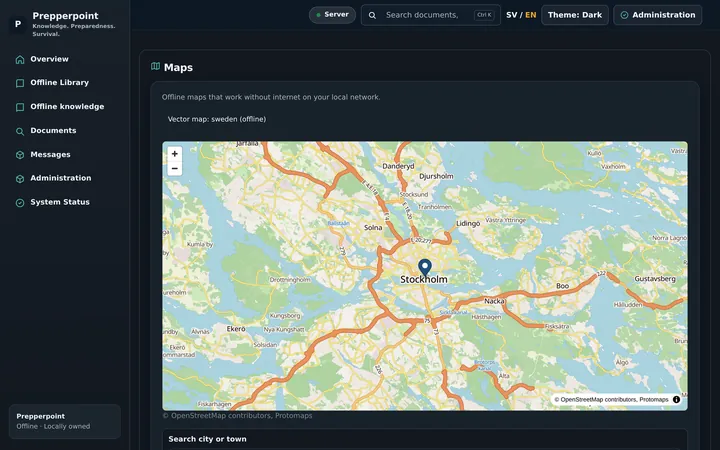Click the System Status checkmark icon
This screenshot has width=720, height=450.
point(20,202)
